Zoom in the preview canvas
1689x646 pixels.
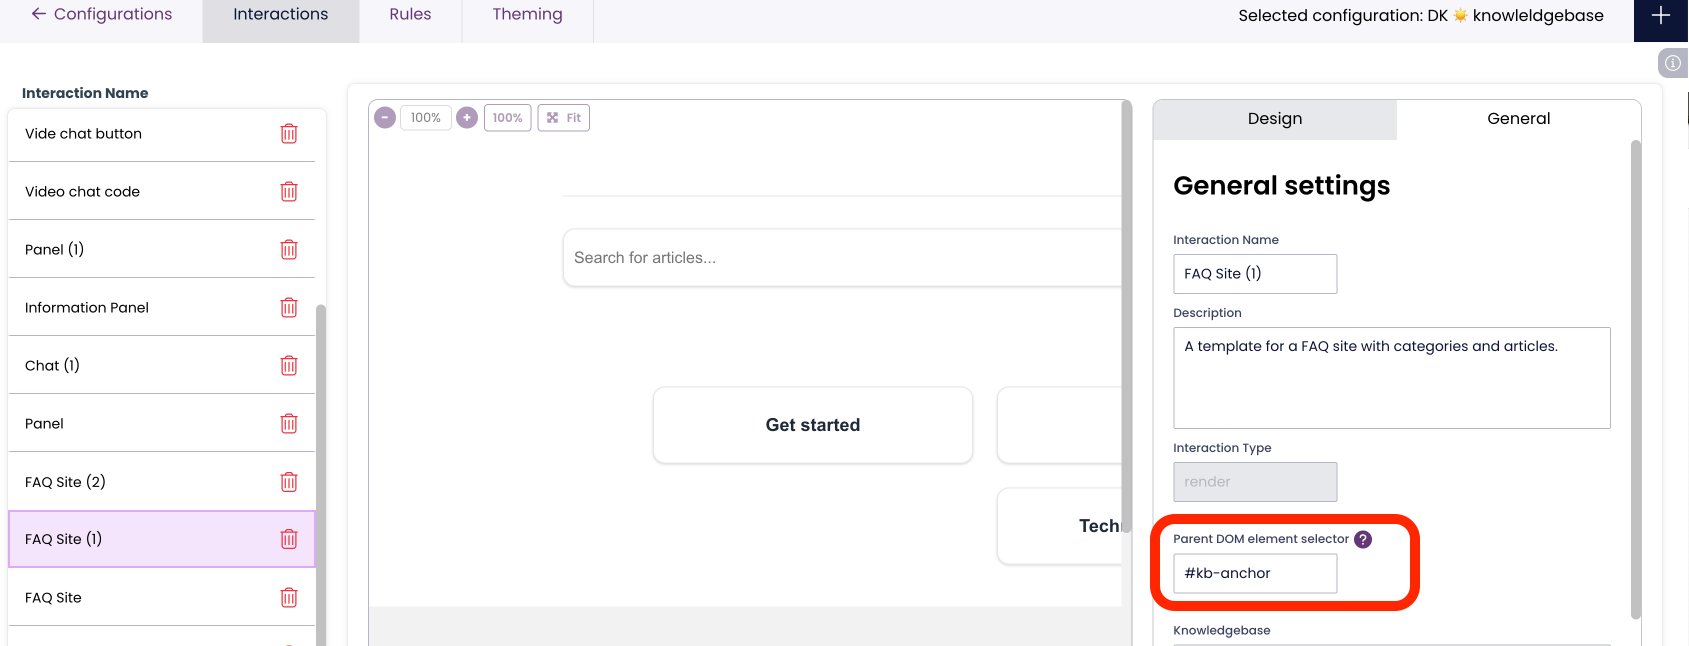tap(467, 118)
